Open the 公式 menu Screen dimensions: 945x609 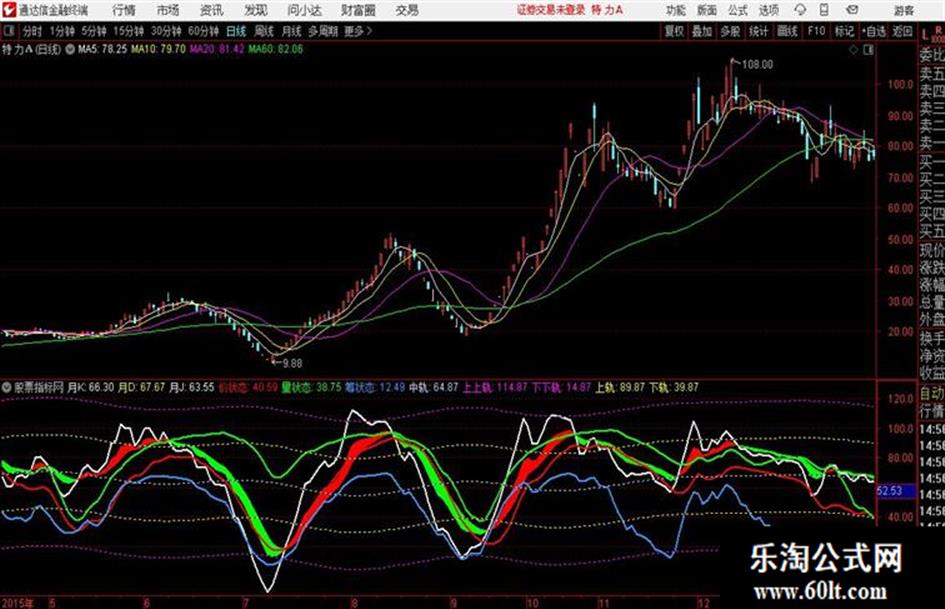[738, 10]
